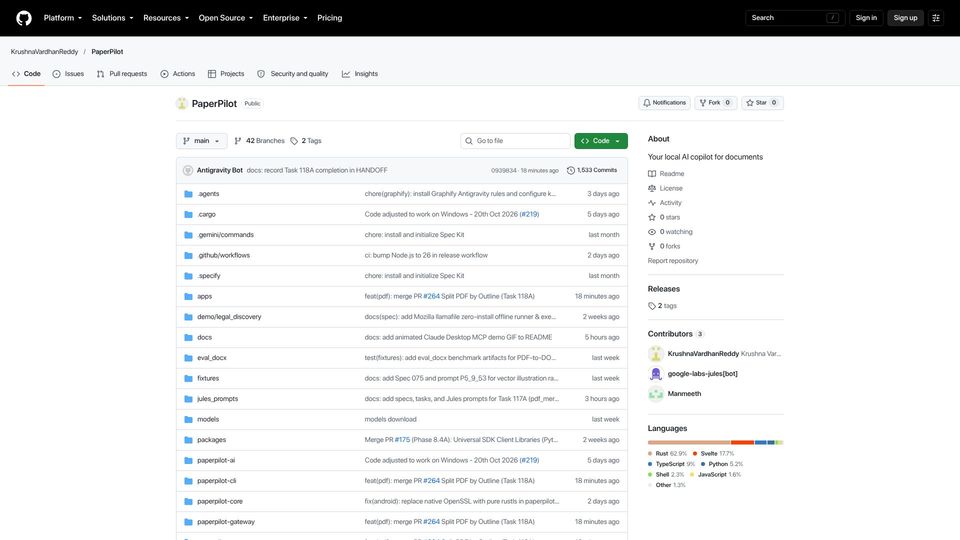
Task: Star the PaperPilot repository
Action: point(762,103)
